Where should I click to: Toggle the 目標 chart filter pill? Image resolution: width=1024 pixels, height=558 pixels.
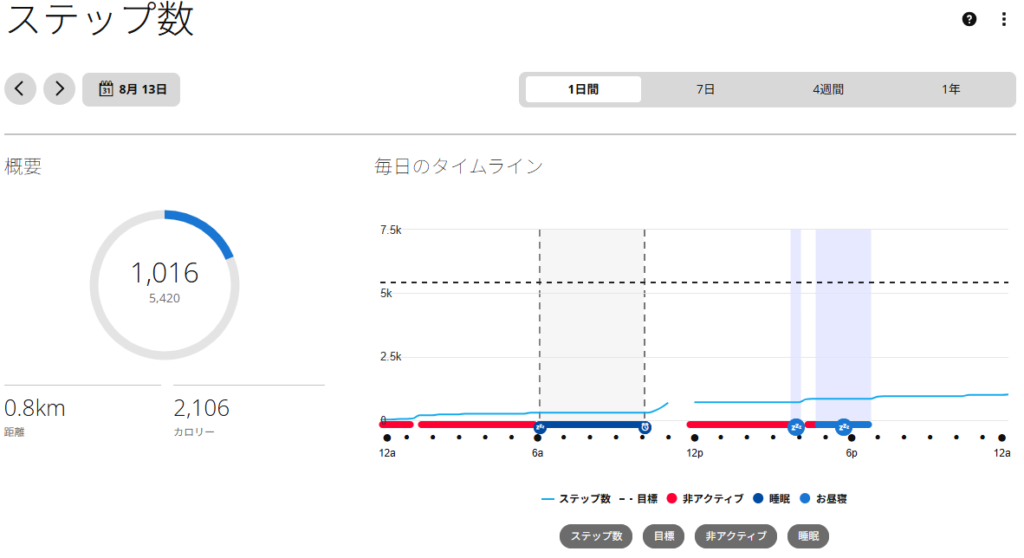click(x=664, y=536)
